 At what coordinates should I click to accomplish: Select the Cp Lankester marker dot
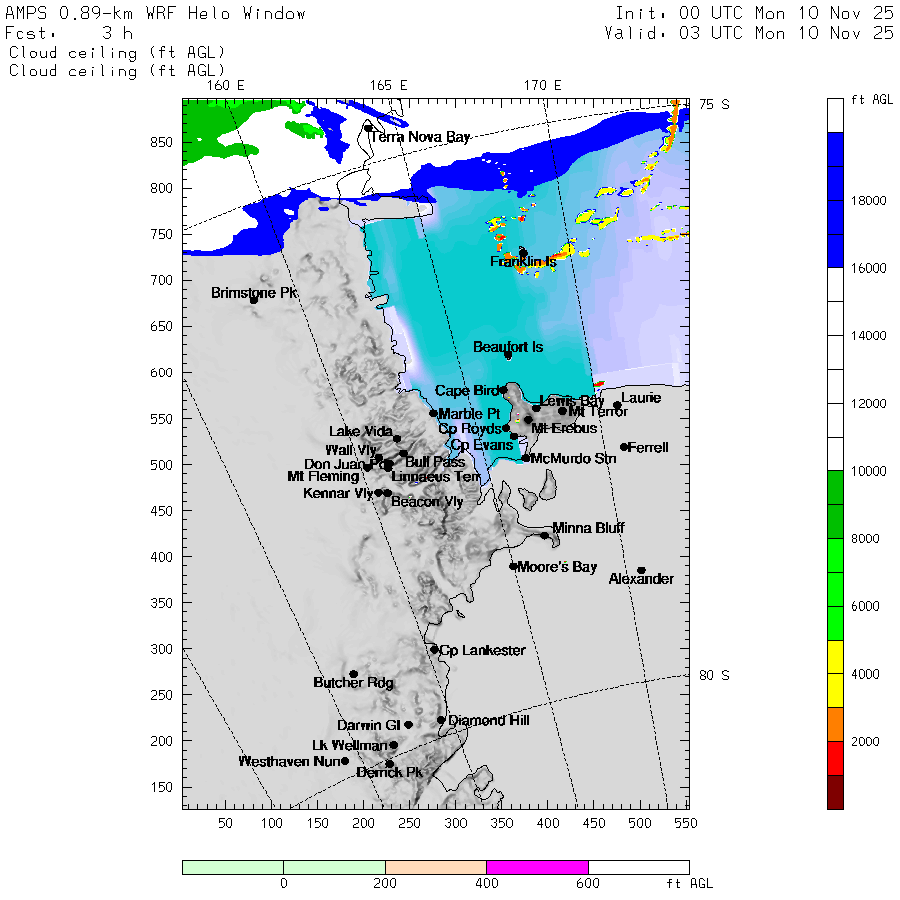tap(435, 650)
